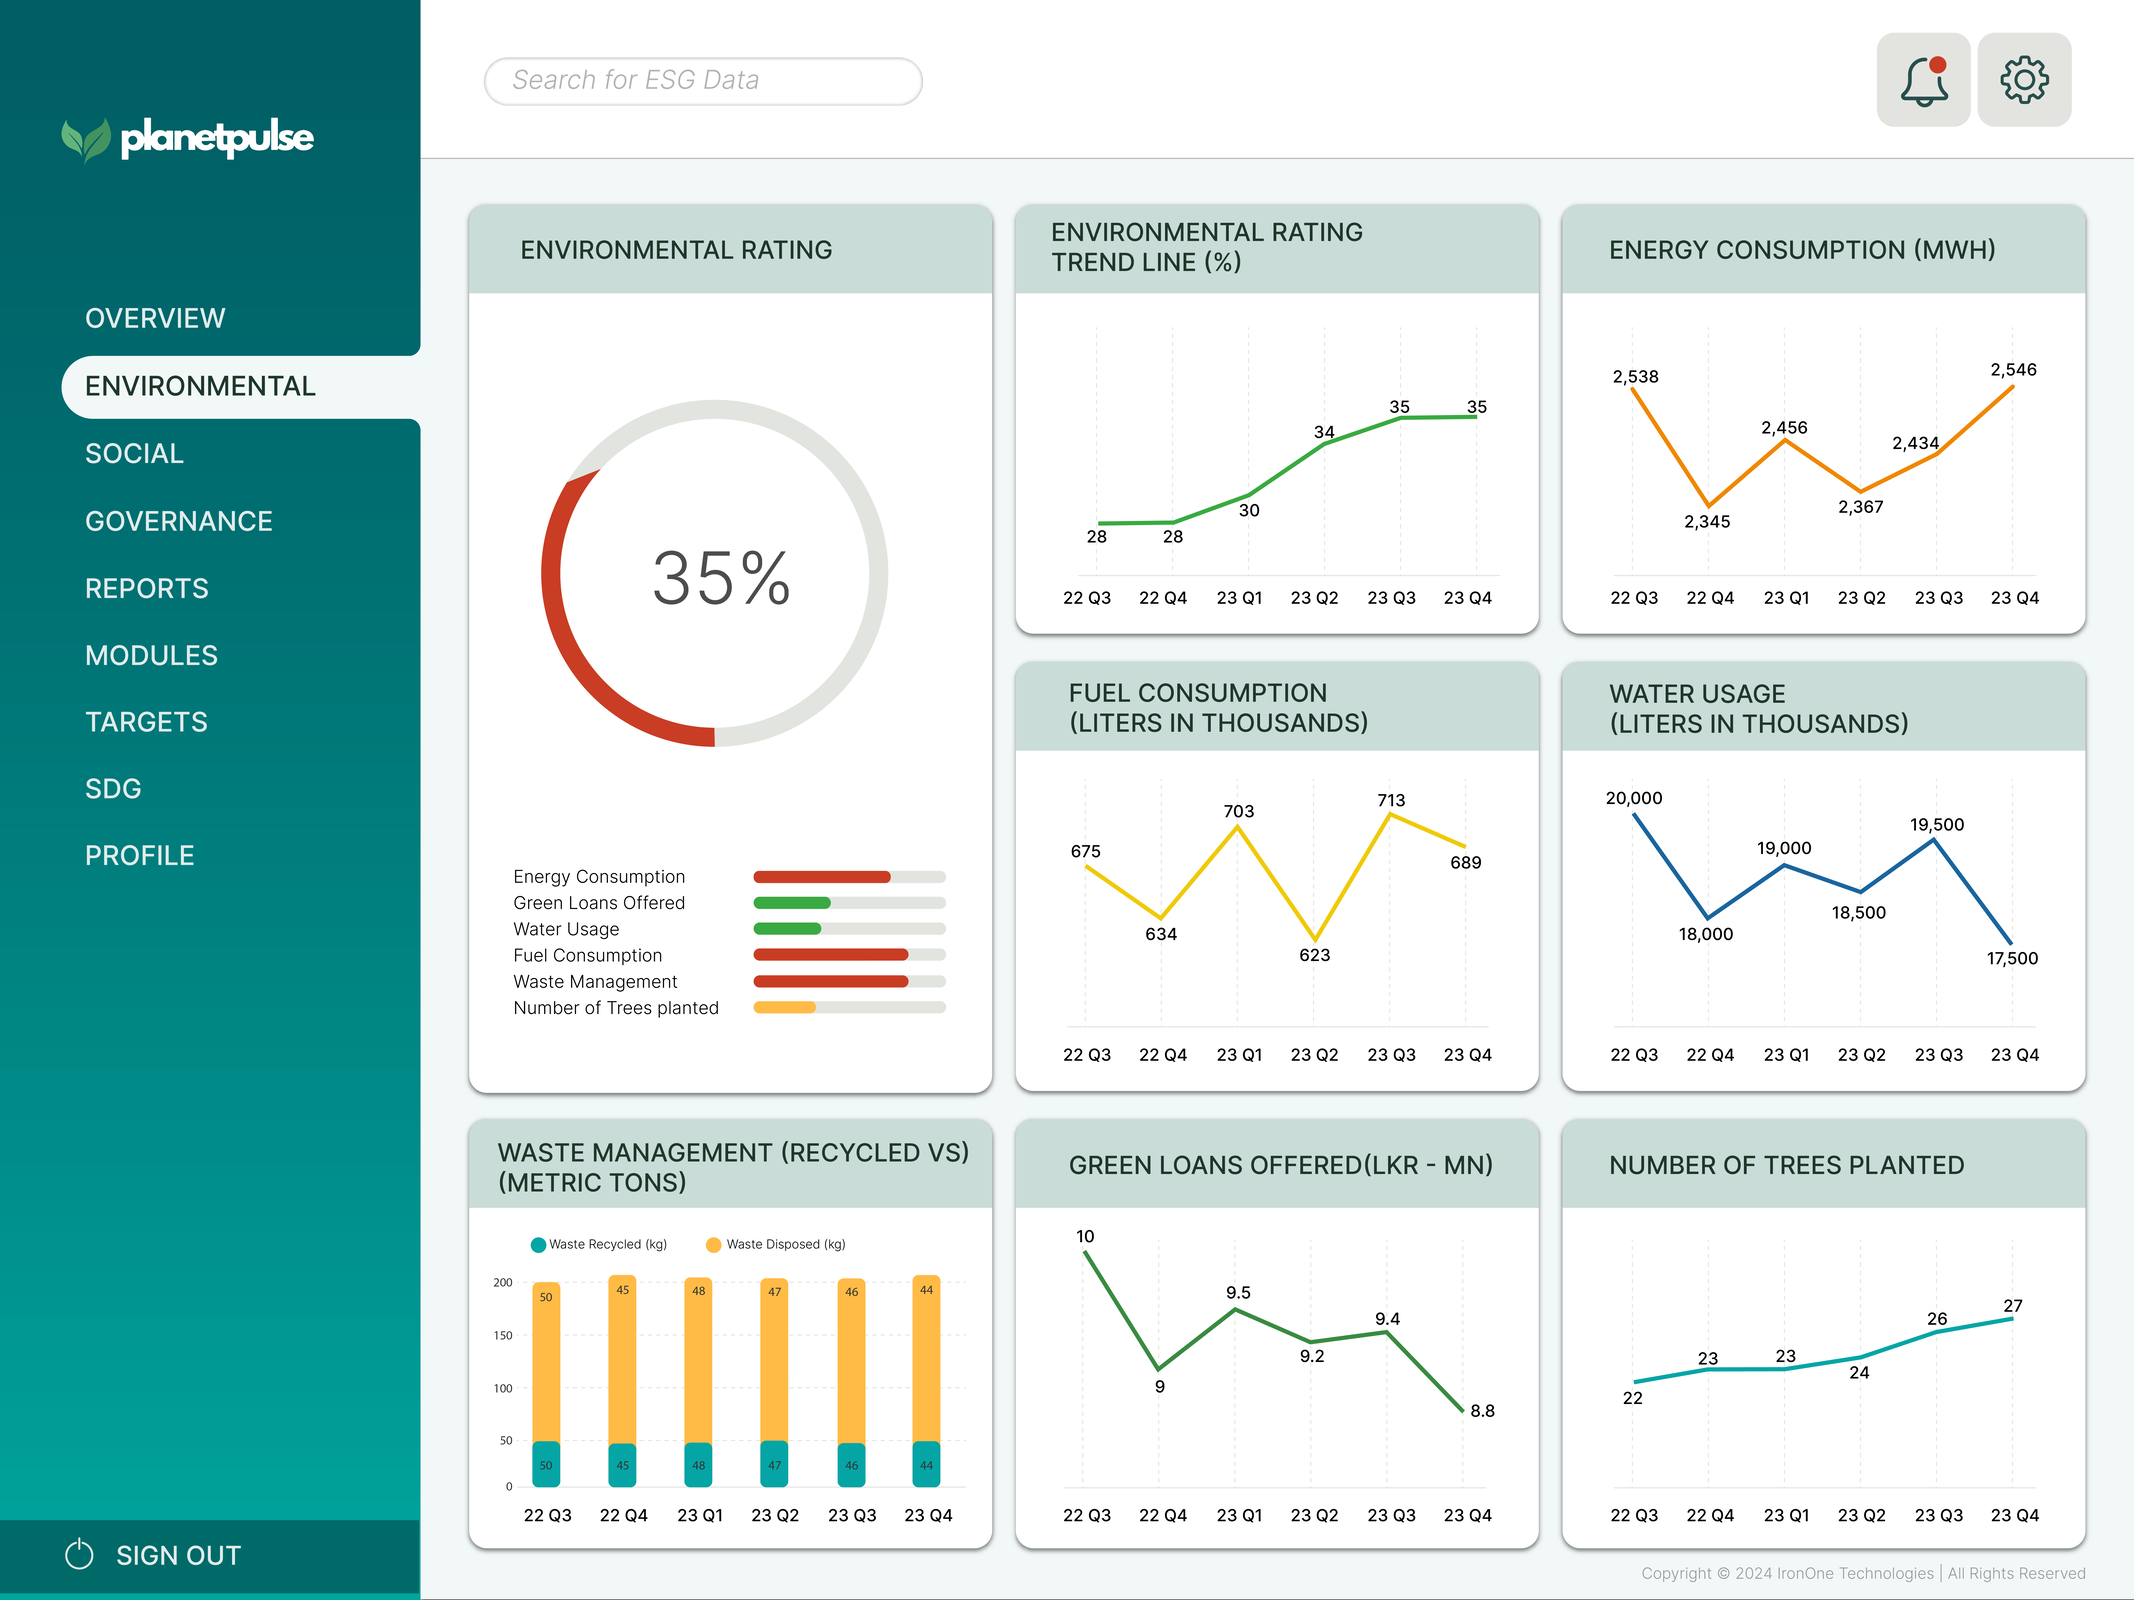Click the 623 fuel consumption data label

click(1315, 955)
